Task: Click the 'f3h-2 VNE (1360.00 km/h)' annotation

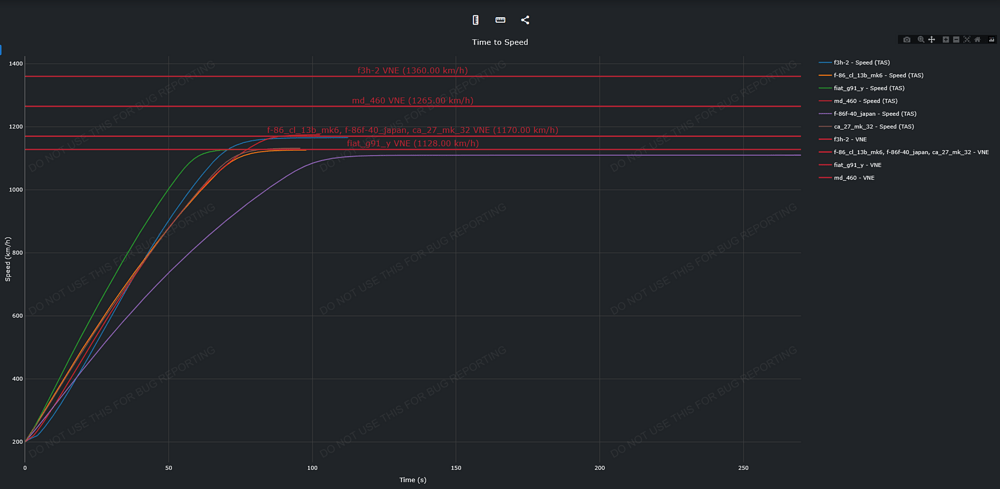Action: [x=413, y=70]
